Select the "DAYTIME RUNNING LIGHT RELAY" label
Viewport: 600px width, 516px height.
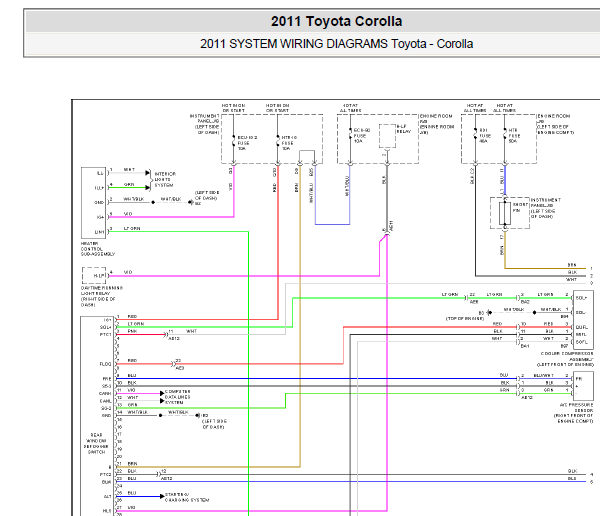coord(101,296)
